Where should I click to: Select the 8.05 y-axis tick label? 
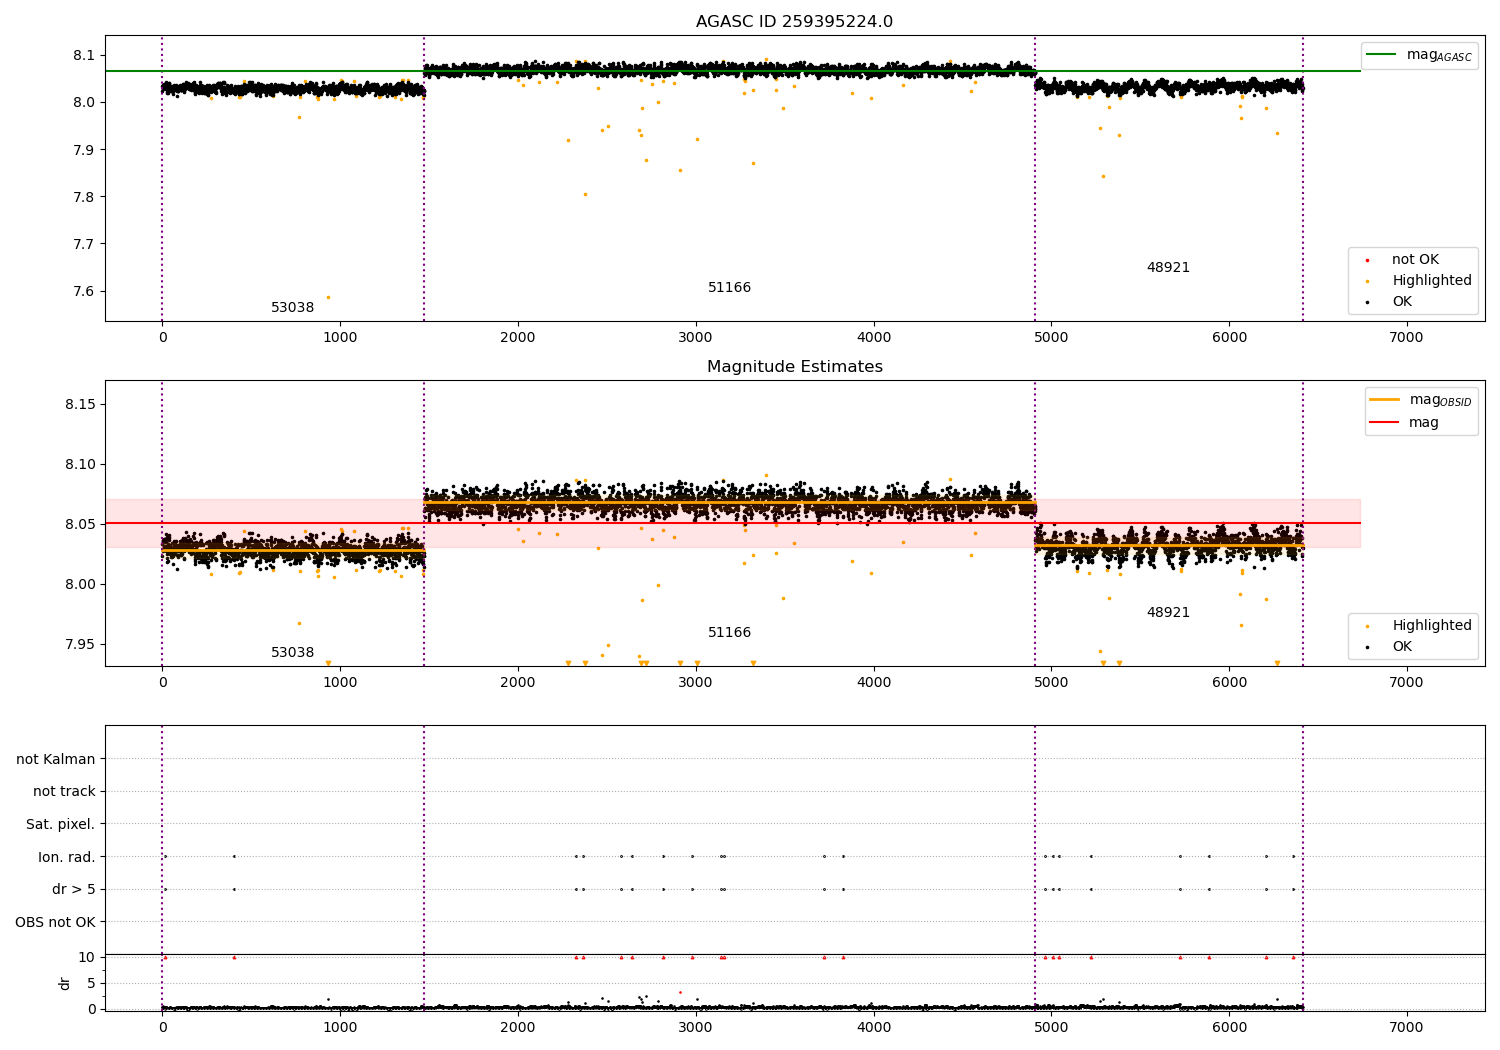pos(81,524)
